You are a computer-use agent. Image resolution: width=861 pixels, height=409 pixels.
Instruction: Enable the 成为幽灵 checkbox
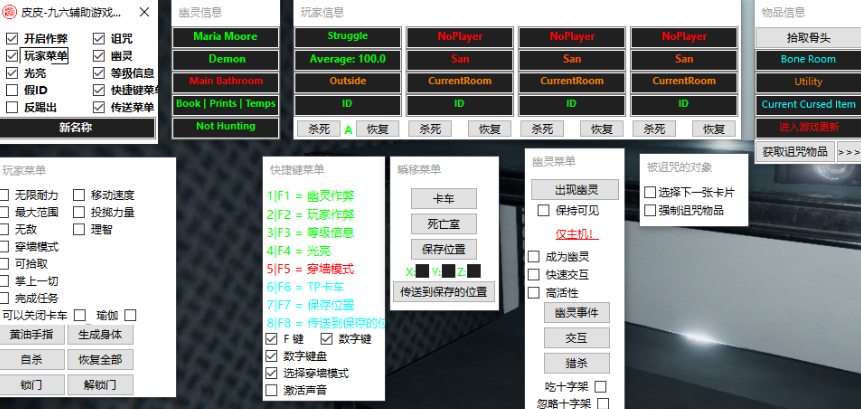click(534, 257)
